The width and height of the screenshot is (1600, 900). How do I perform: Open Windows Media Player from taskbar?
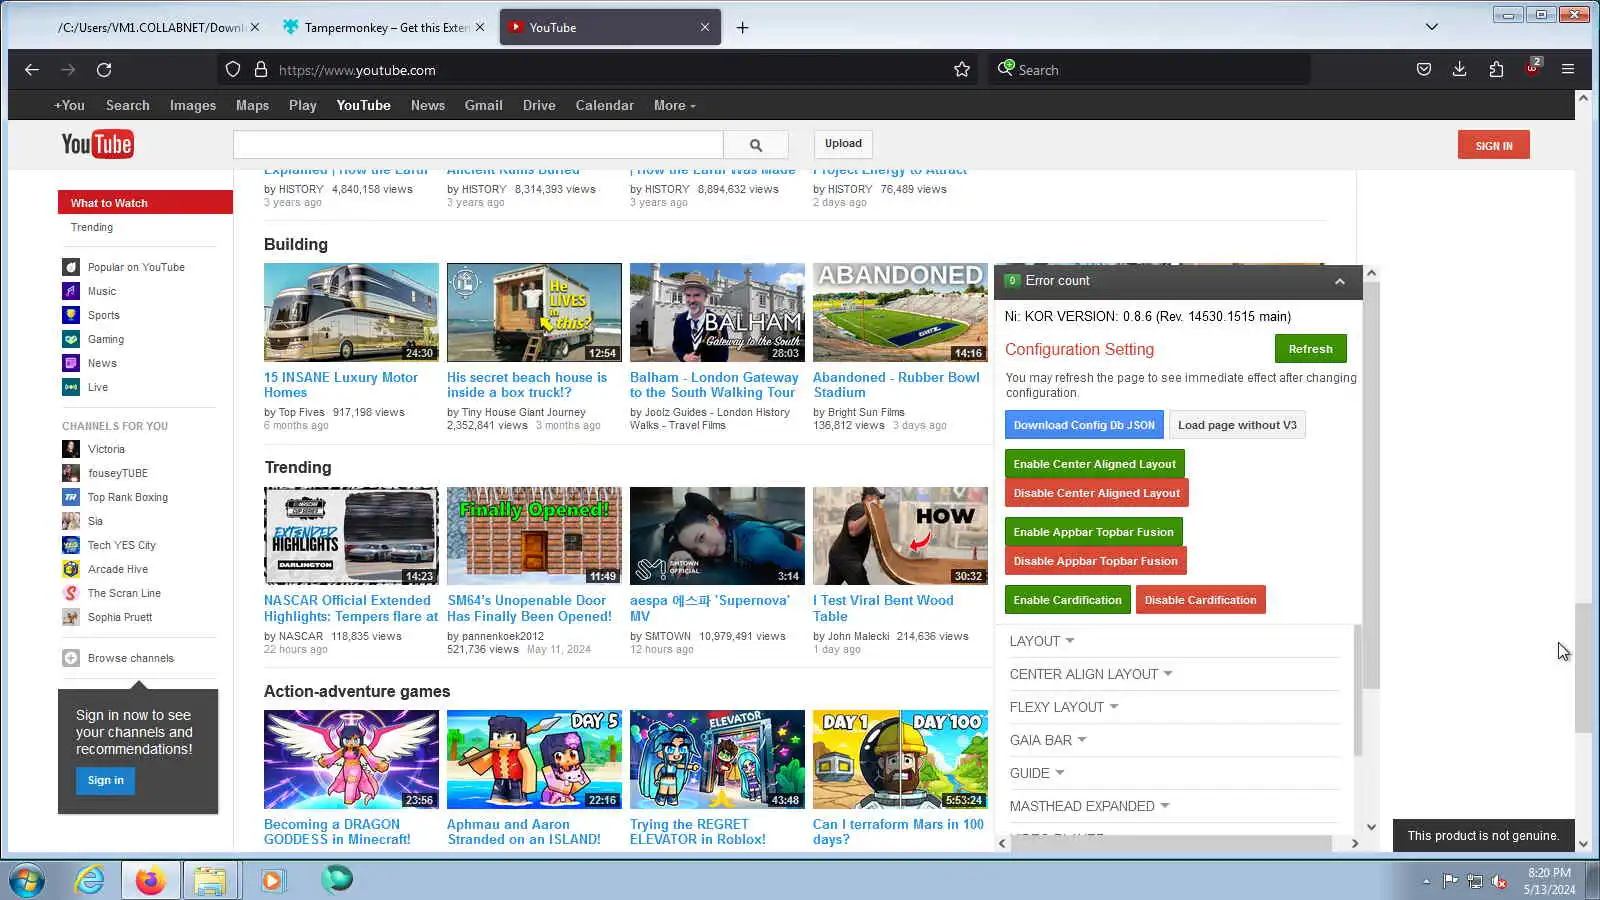pyautogui.click(x=272, y=880)
